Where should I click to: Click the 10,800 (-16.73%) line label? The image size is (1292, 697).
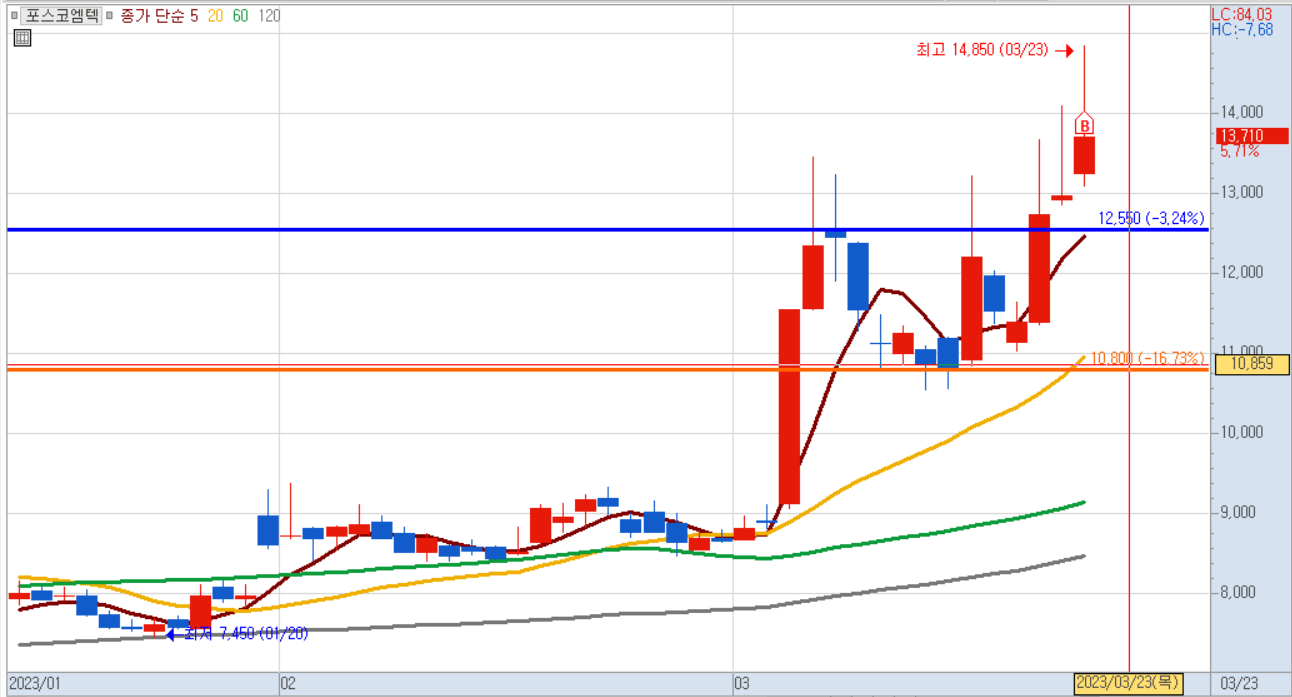1147,358
